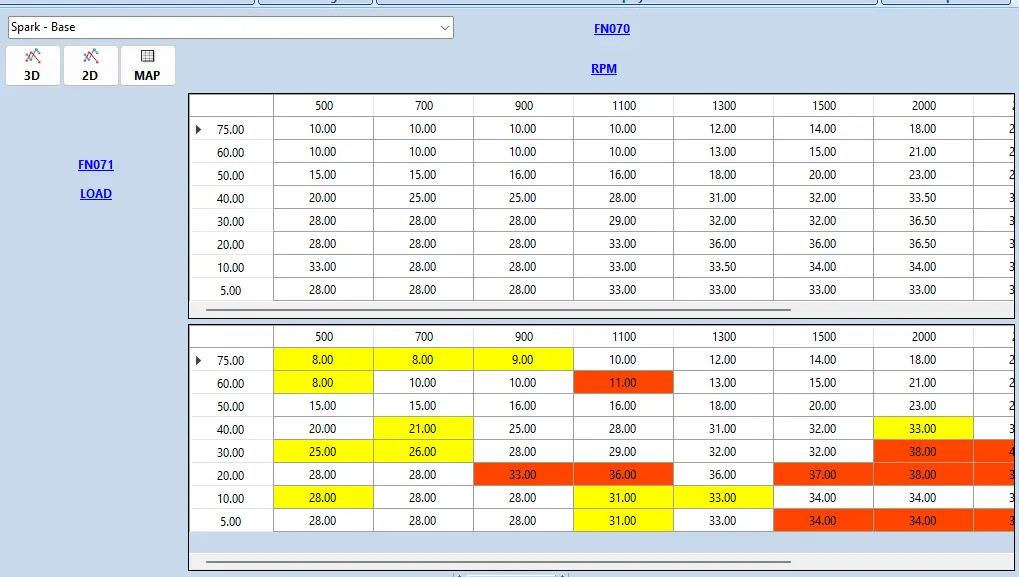Viewport: 1019px width, 577px height.
Task: Click the row pointer arrow in the lower table
Action: [198, 360]
